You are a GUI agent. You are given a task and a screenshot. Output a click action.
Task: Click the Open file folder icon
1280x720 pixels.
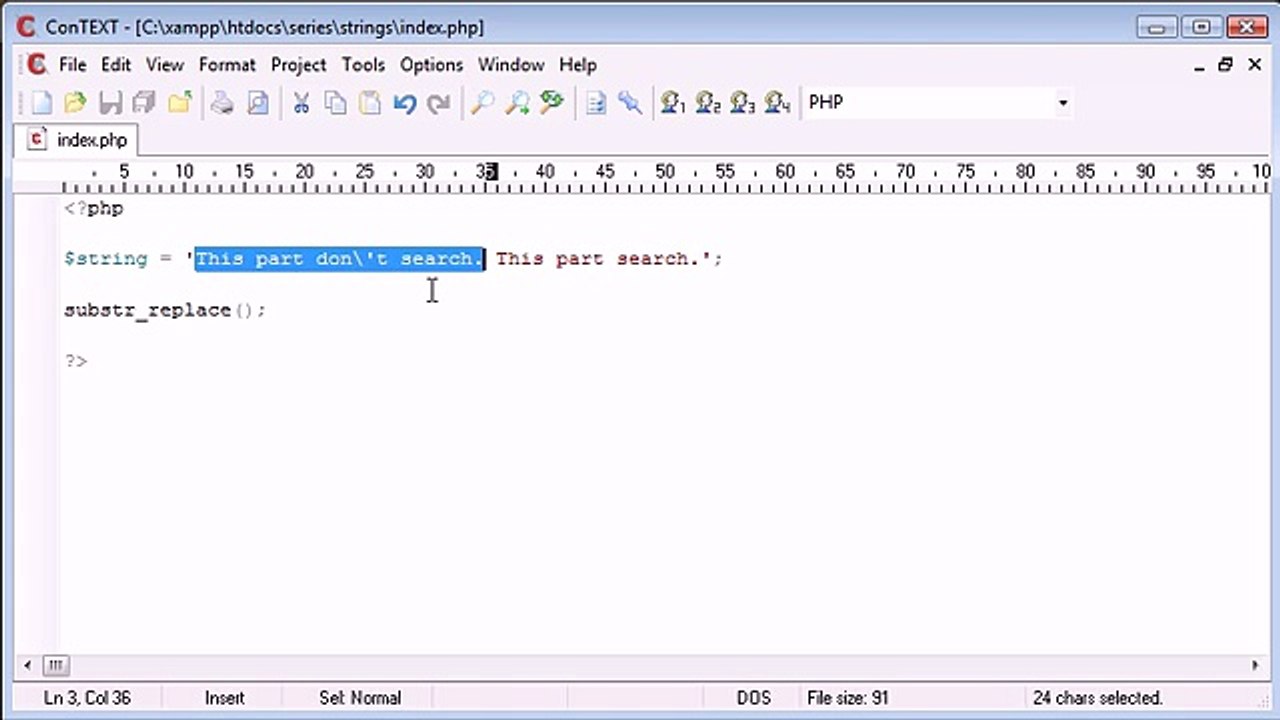[x=75, y=102]
